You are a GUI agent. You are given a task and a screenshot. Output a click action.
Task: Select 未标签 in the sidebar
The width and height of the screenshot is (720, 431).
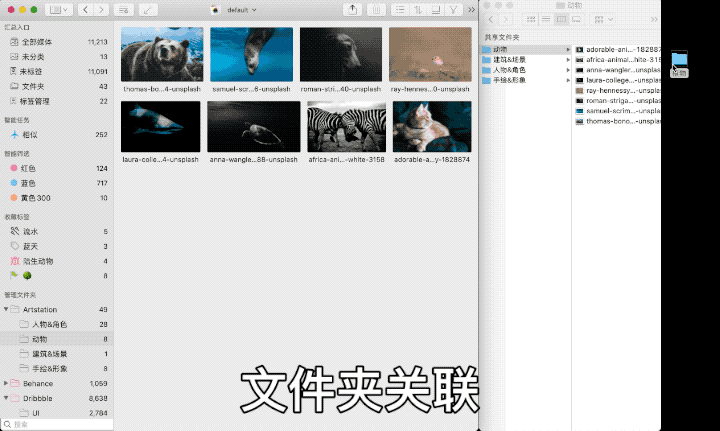(57, 72)
